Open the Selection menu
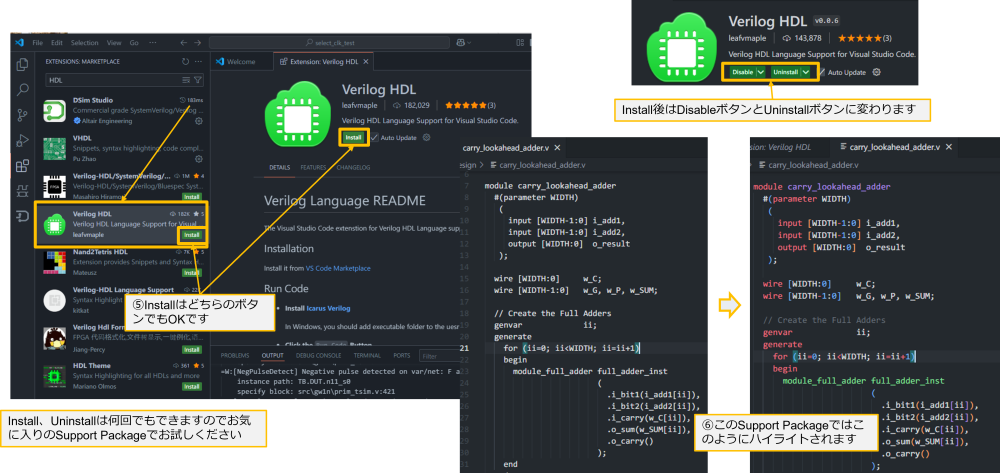1000x473 pixels. 84,43
